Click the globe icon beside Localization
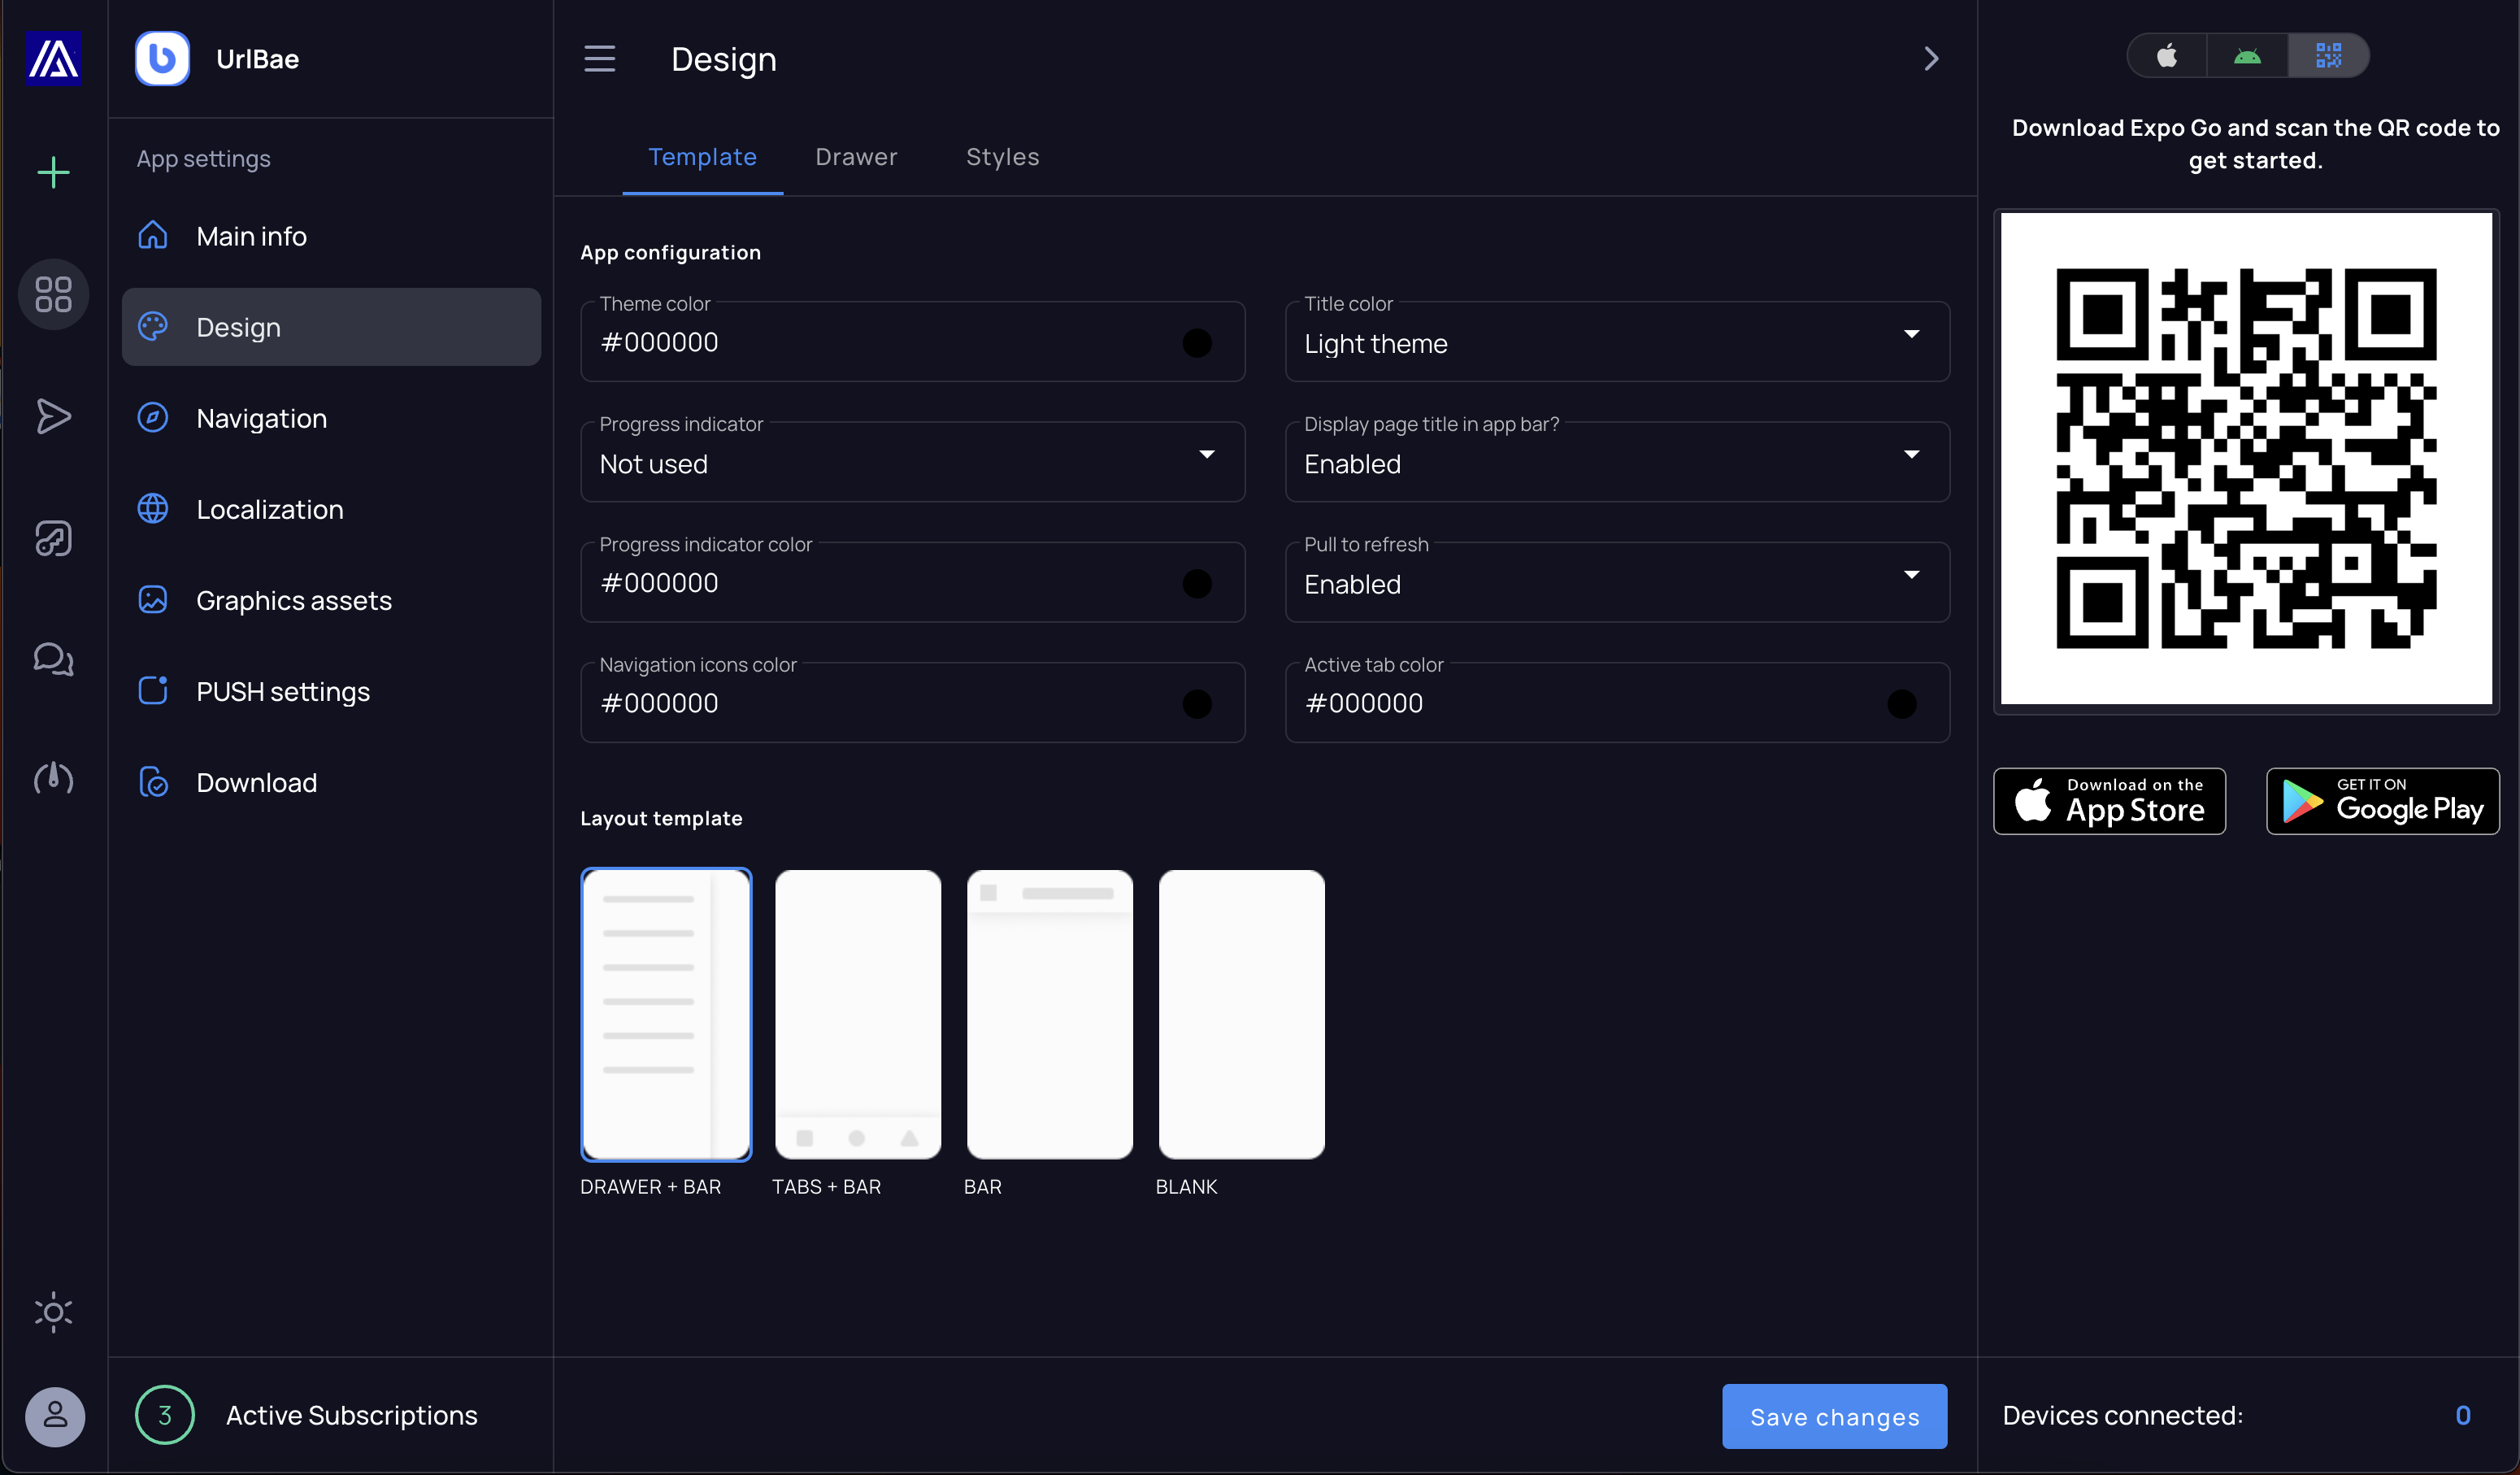Screen dimensions: 2520x1475 click(153, 508)
